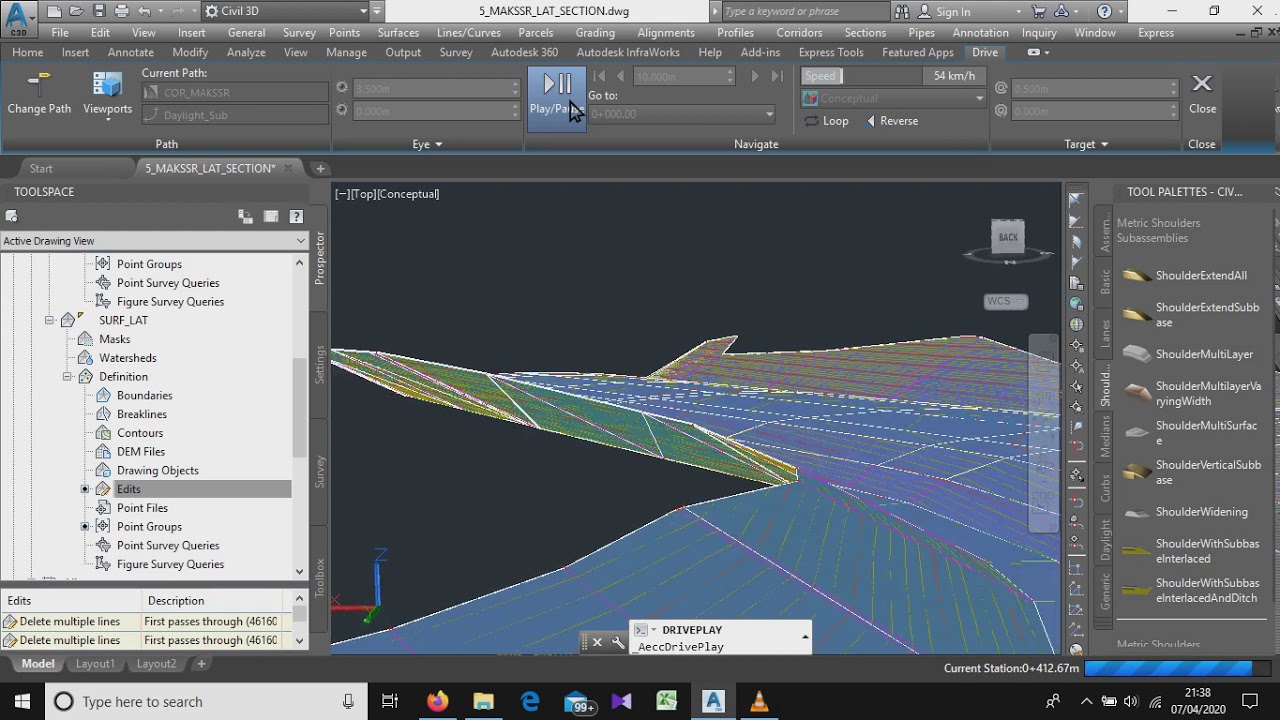Click the command line customize wrench icon
1280x720 pixels.
[618, 643]
